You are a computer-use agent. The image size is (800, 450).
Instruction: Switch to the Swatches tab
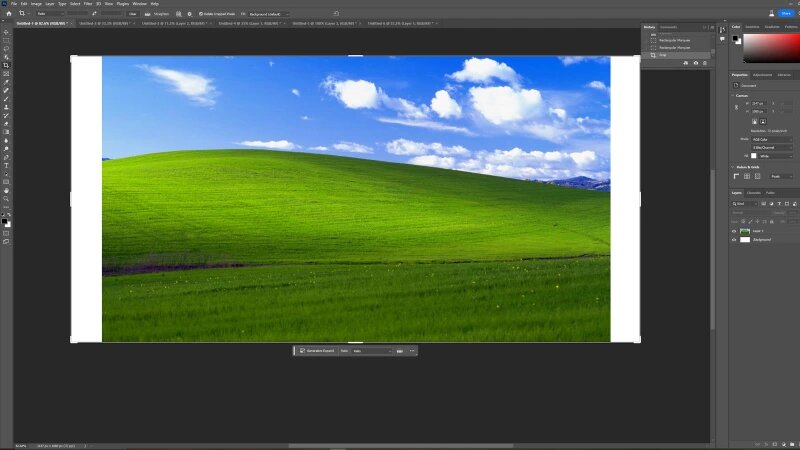click(x=752, y=27)
